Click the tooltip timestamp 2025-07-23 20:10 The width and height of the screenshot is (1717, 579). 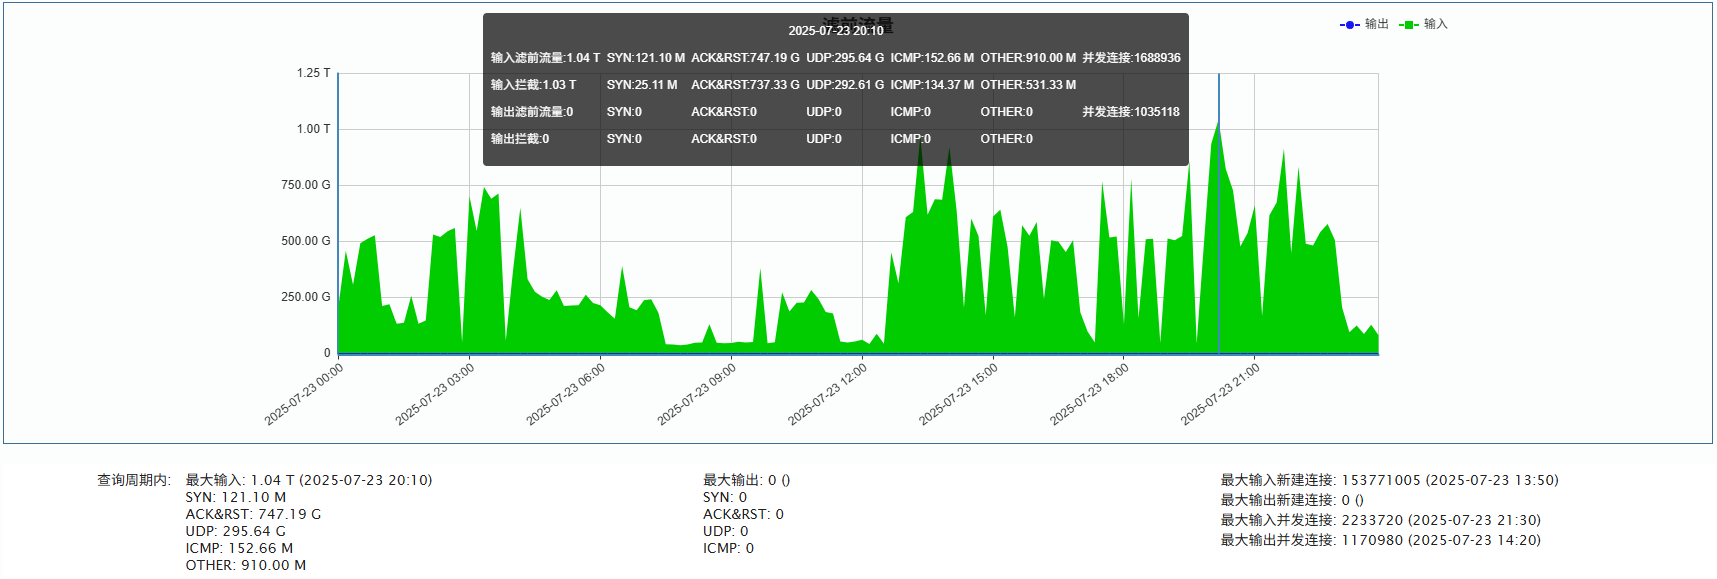[835, 31]
